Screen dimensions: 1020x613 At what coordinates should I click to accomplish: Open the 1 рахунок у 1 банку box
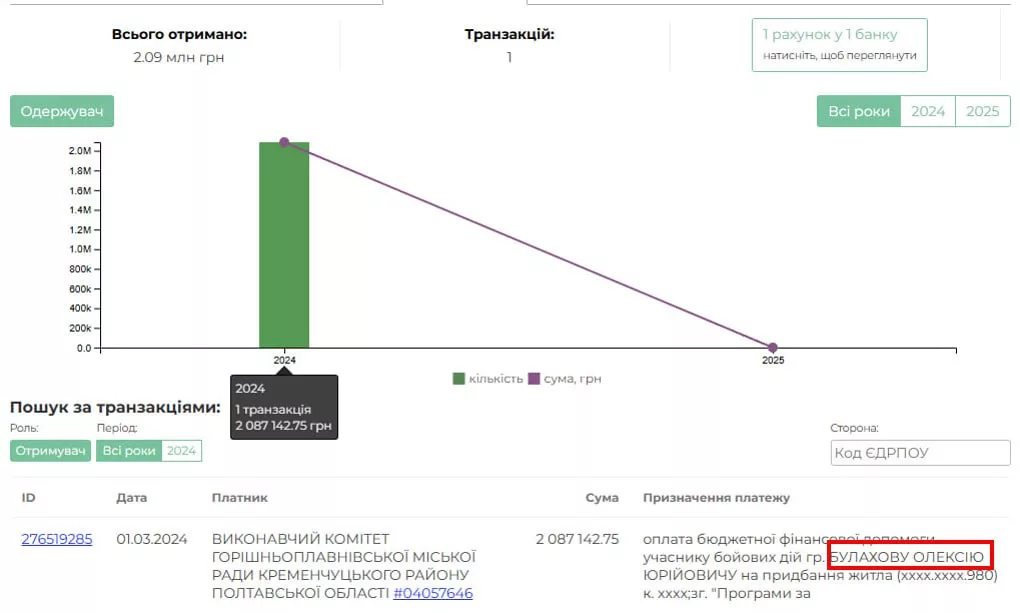(x=839, y=45)
